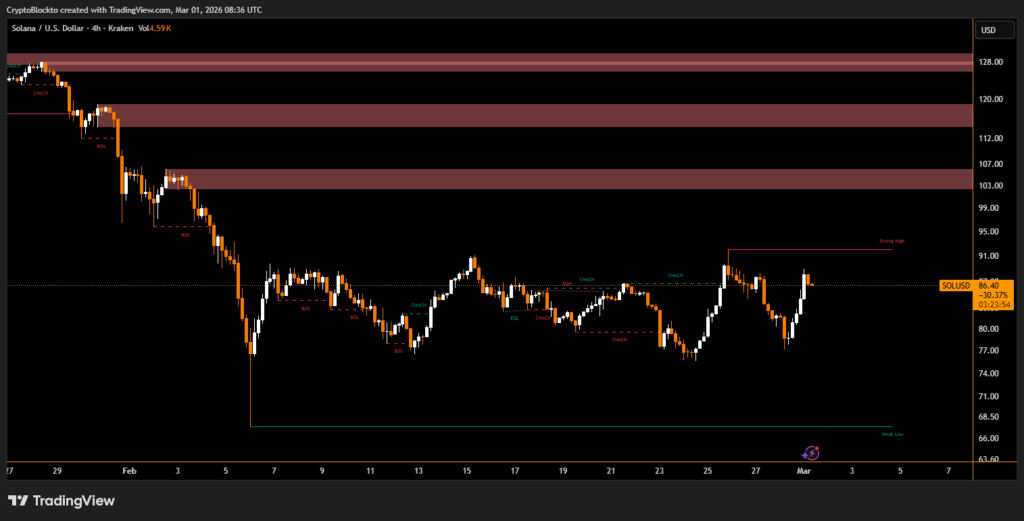The height and width of the screenshot is (521, 1024).
Task: Click the 74.00 price axis label
Action: [989, 374]
